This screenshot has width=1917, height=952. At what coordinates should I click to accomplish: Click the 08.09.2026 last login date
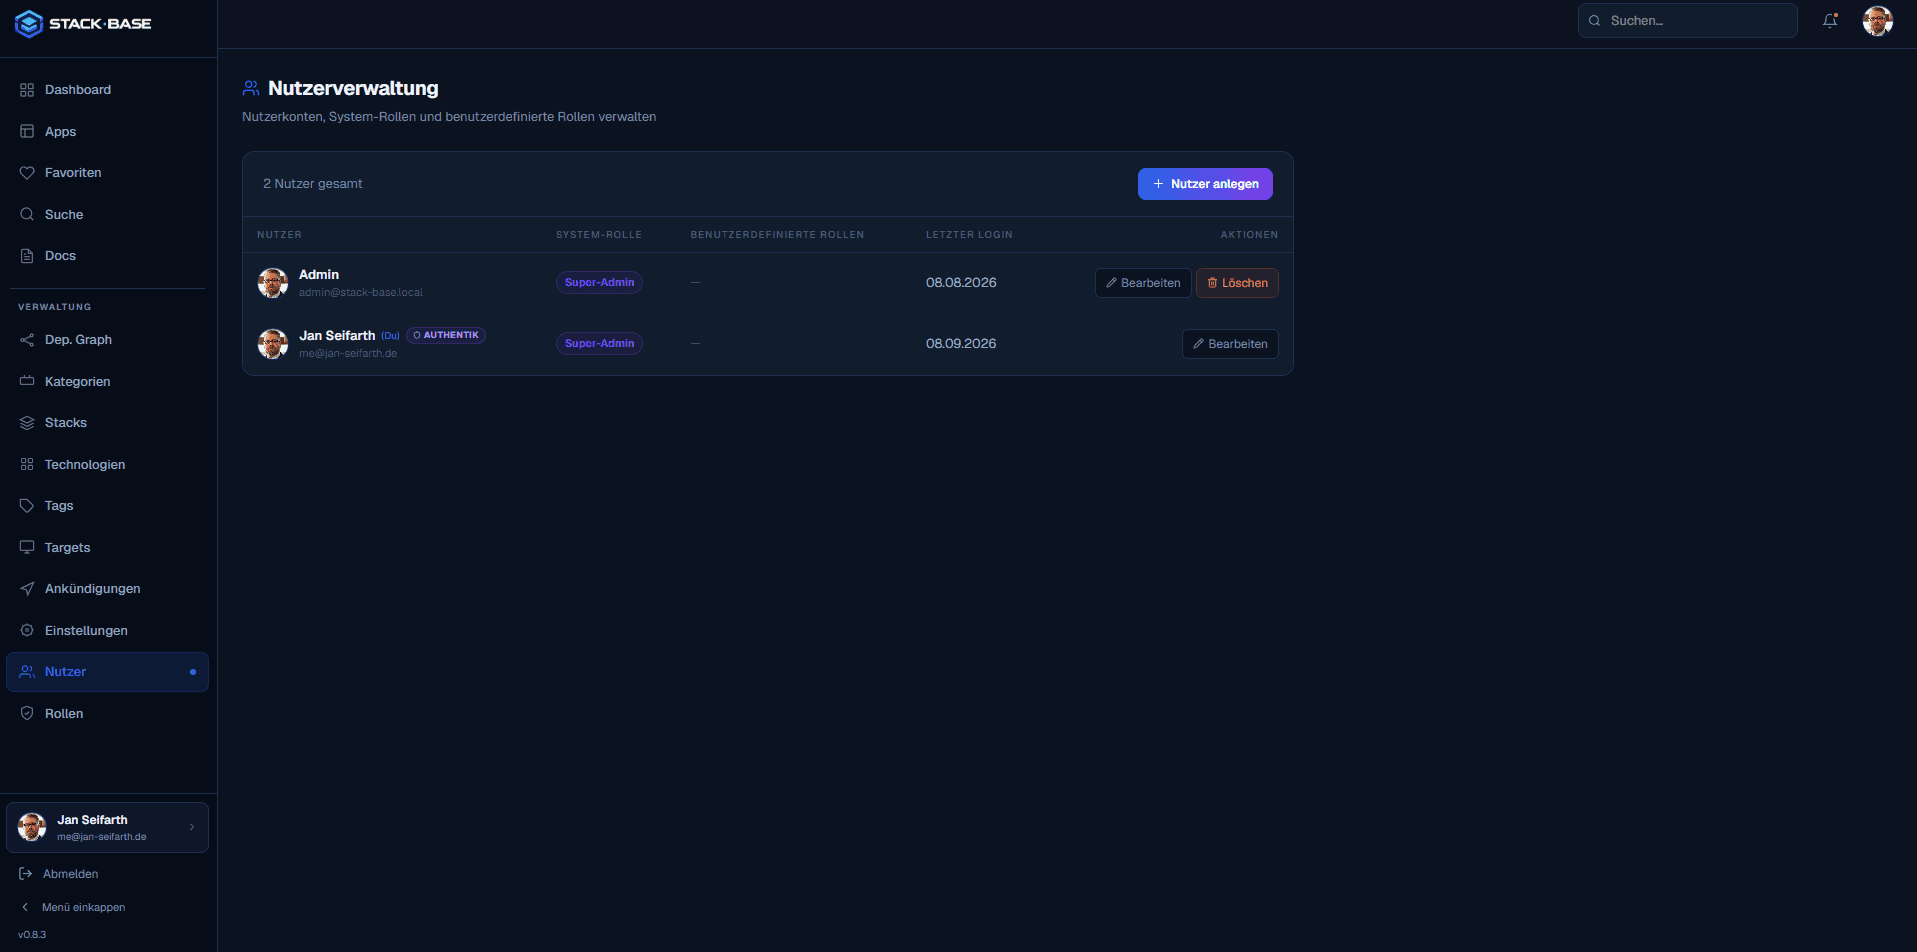click(961, 344)
